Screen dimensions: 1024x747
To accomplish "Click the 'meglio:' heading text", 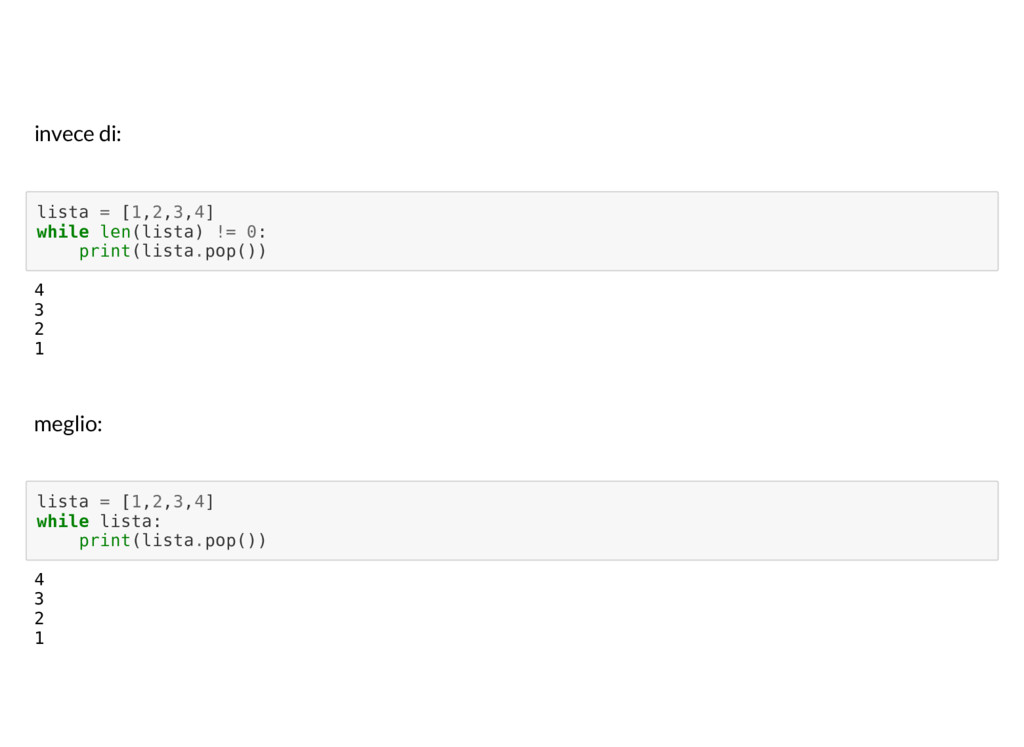I will [x=68, y=424].
